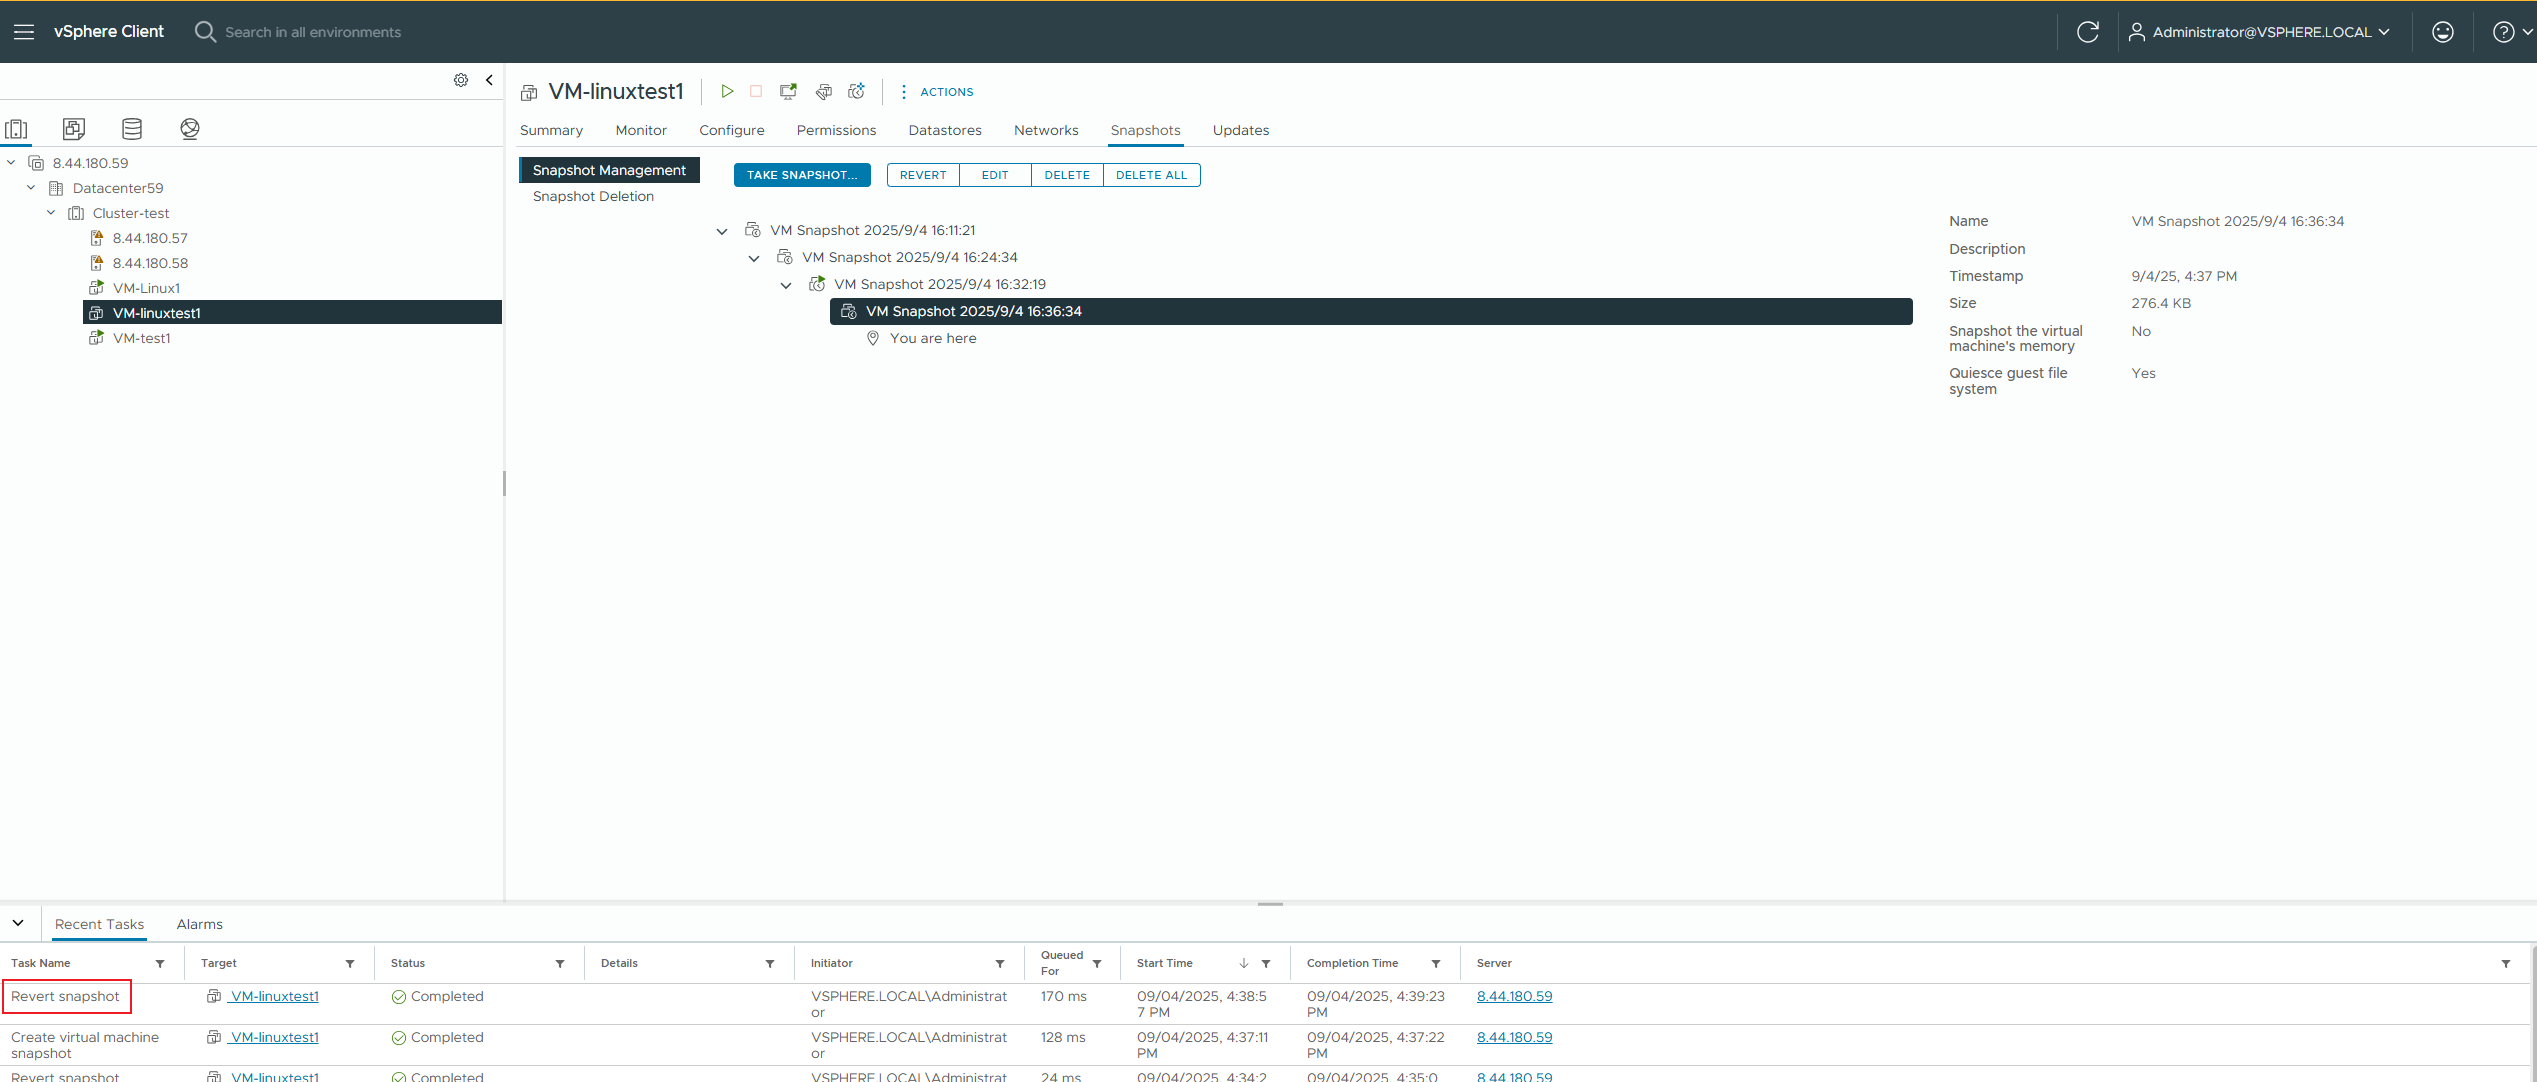The width and height of the screenshot is (2537, 1082).
Task: Open the Networks tab
Action: (1046, 130)
